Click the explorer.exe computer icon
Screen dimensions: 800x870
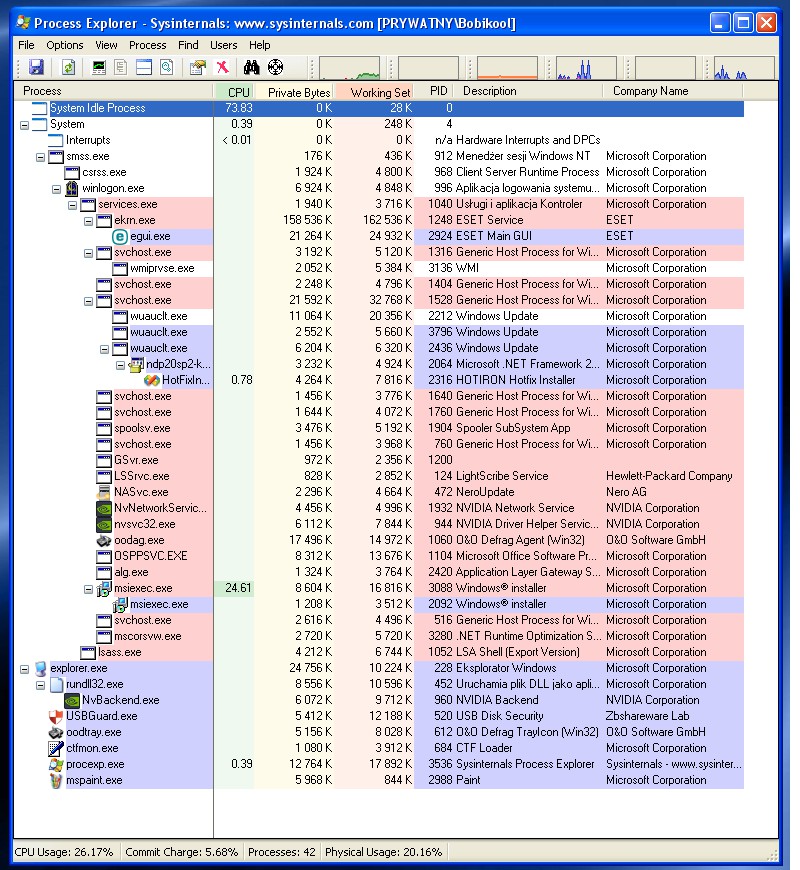[40, 669]
